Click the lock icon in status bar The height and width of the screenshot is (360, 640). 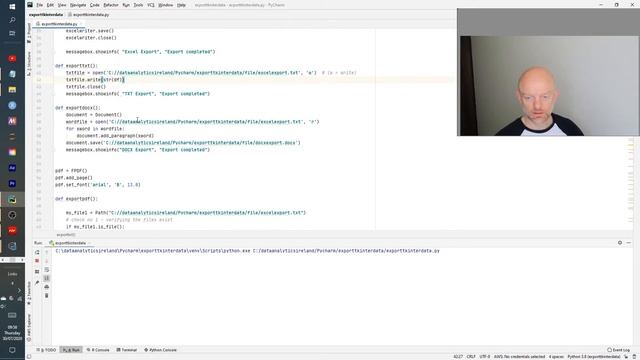pos(626,357)
